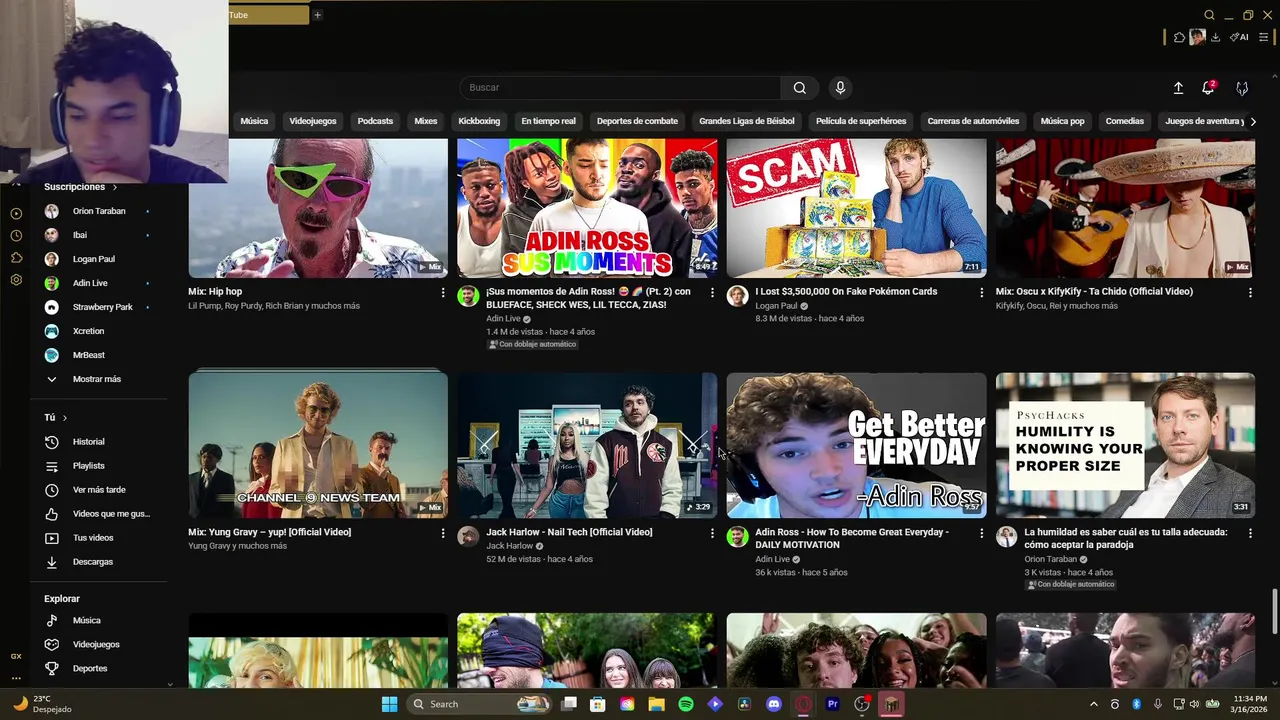Start voice search with the microphone icon
The width and height of the screenshot is (1280, 720).
pyautogui.click(x=840, y=88)
